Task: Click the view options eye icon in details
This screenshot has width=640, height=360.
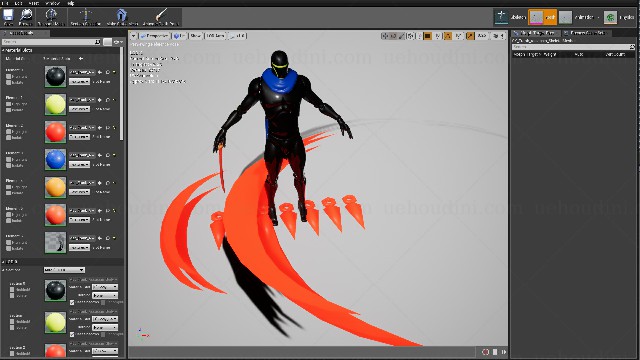Action: pos(118,42)
